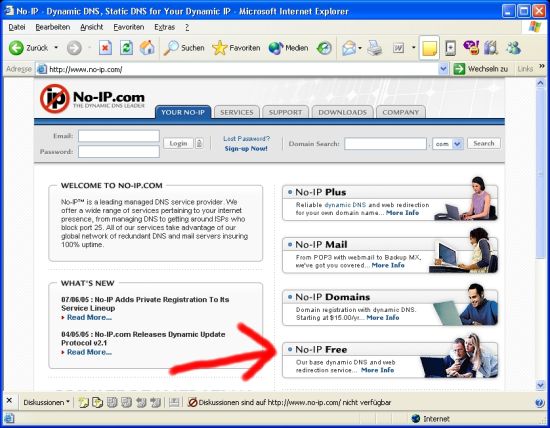Open the Diskussionen dropdown in bottom bar
The image size is (550, 428).
pyautogui.click(x=47, y=402)
